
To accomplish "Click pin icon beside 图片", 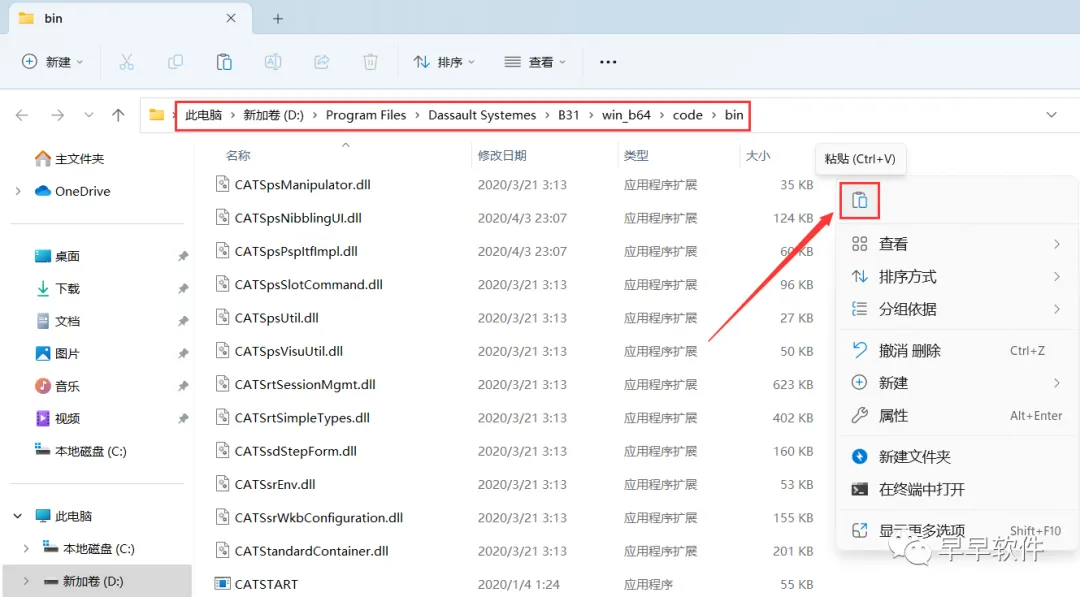I will [183, 353].
